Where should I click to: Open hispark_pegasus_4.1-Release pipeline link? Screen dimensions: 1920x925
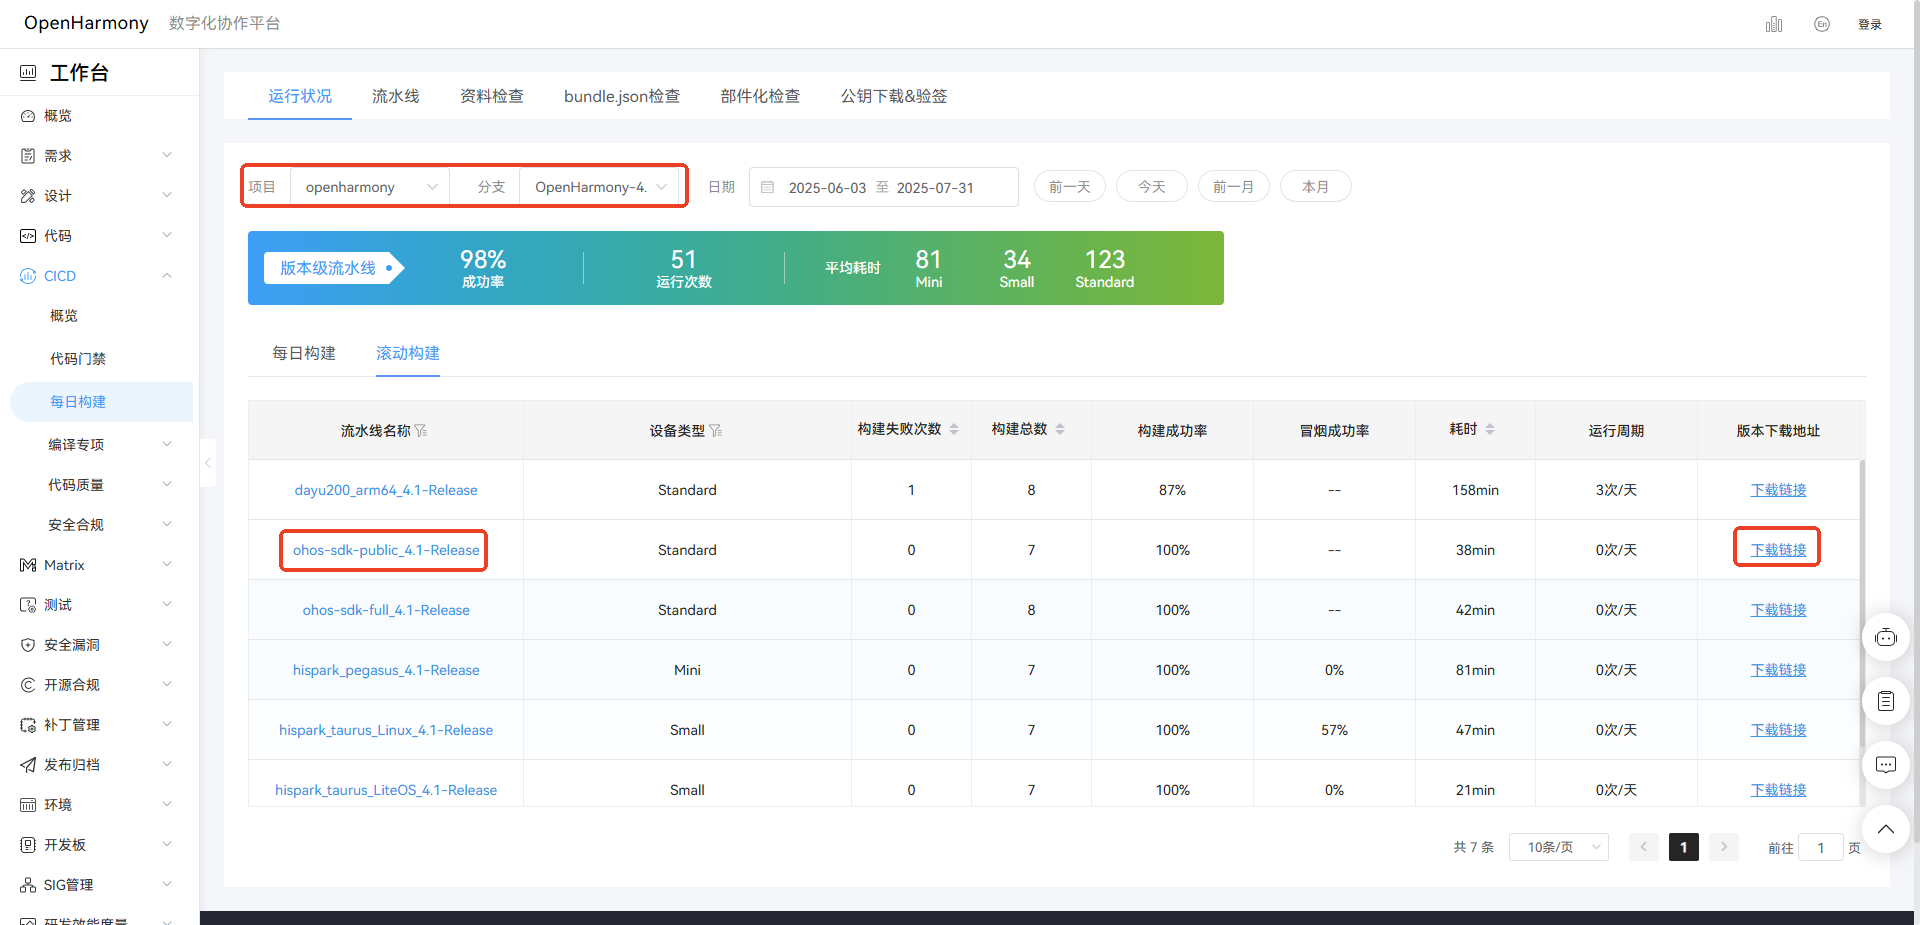386,670
